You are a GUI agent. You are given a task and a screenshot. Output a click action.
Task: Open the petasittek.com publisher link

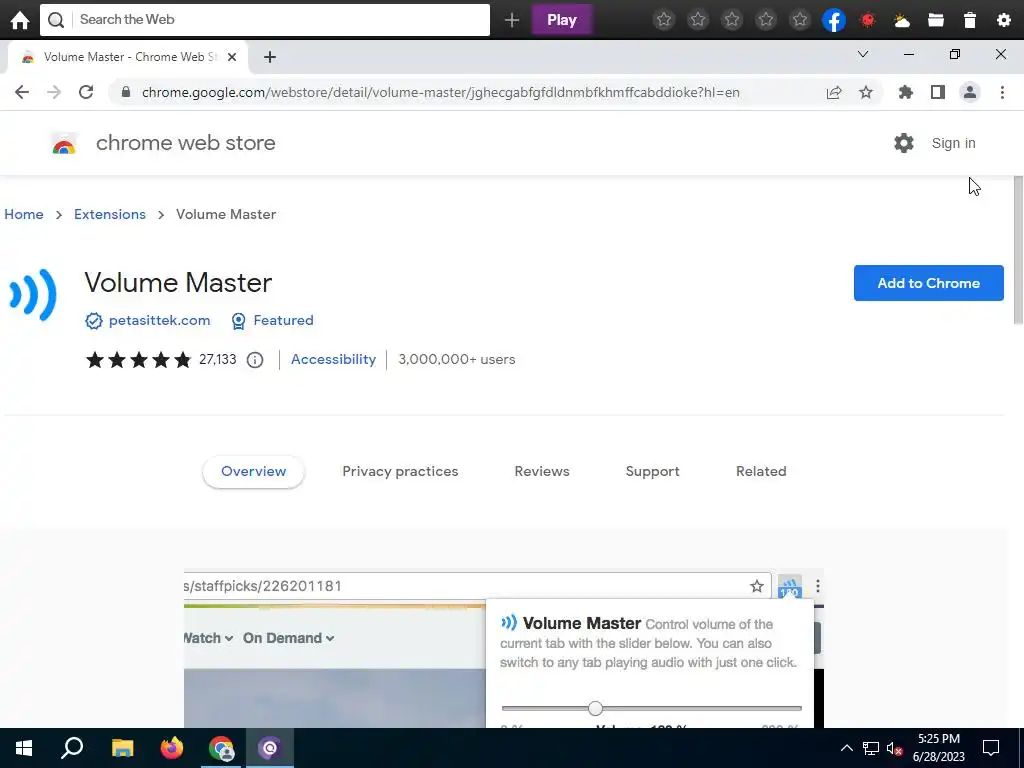(x=159, y=320)
